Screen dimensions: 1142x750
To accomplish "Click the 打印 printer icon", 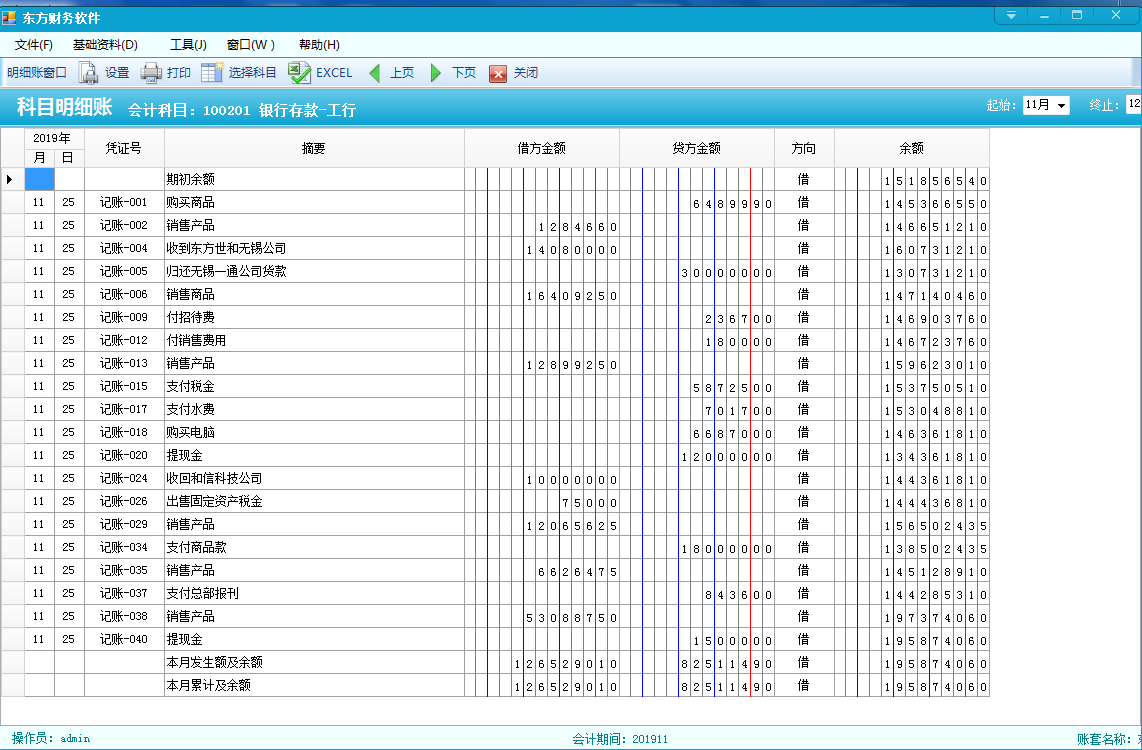I will [x=151, y=73].
